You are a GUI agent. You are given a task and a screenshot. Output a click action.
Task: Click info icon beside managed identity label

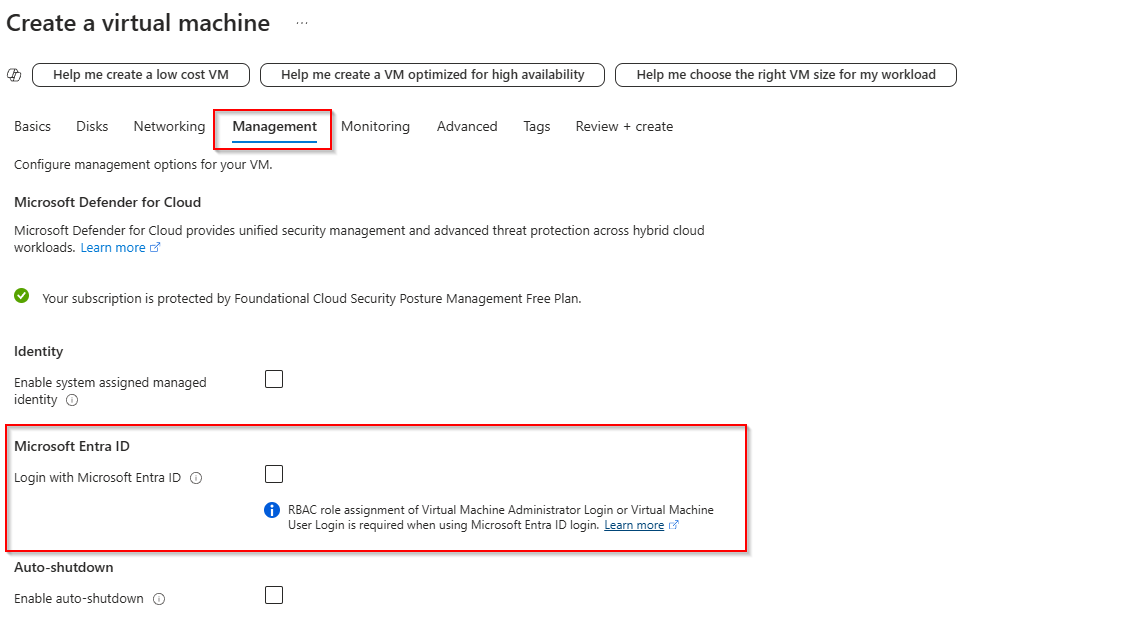tap(72, 400)
